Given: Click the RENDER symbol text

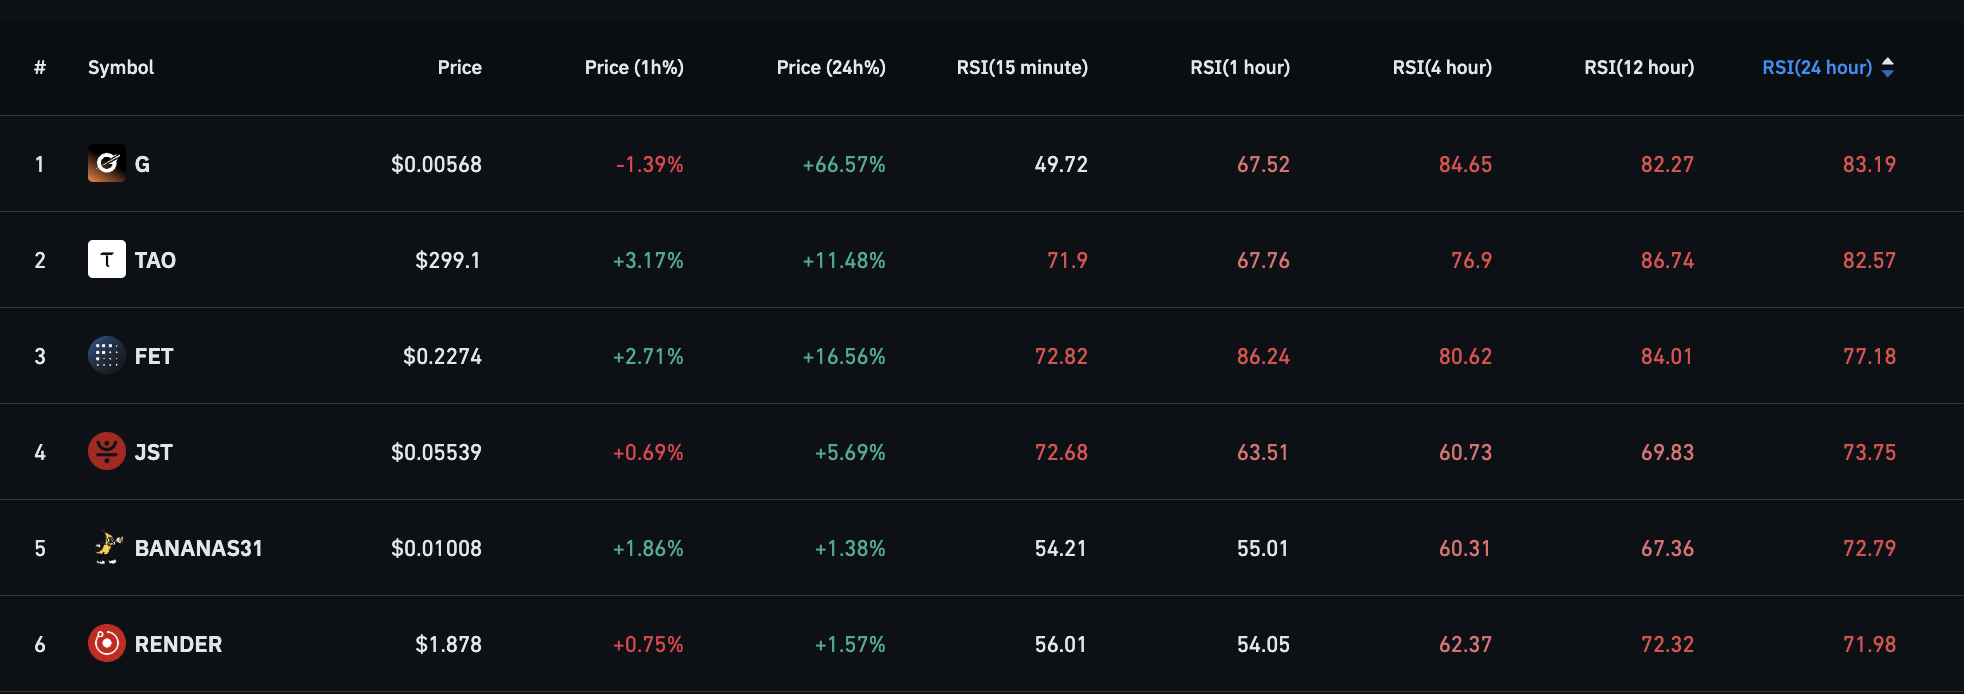Looking at the screenshot, I should tap(179, 644).
